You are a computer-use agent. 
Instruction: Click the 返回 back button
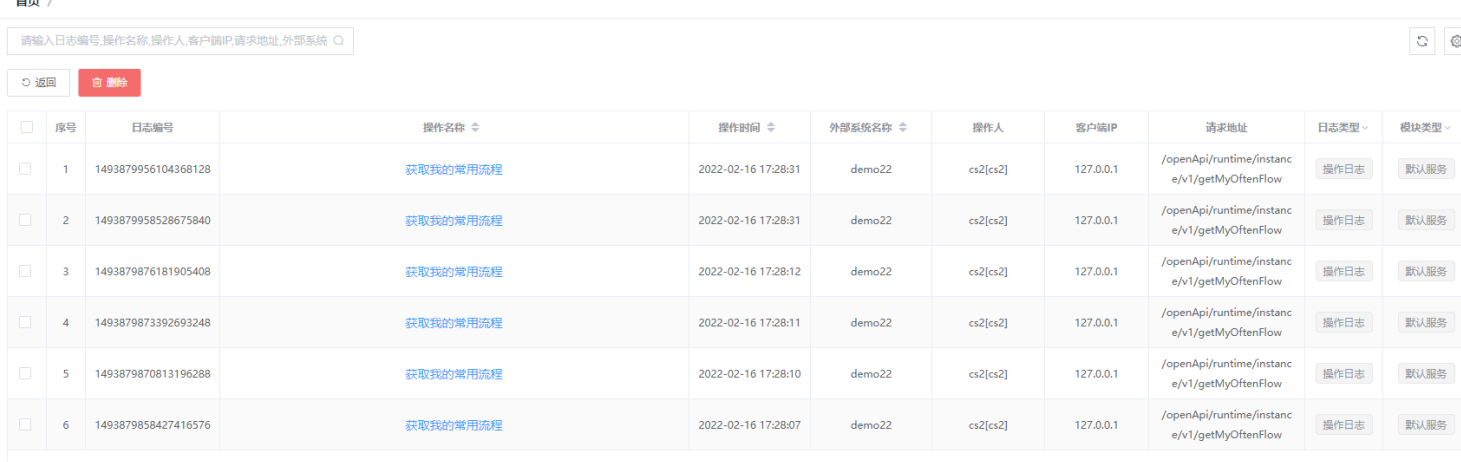[39, 83]
